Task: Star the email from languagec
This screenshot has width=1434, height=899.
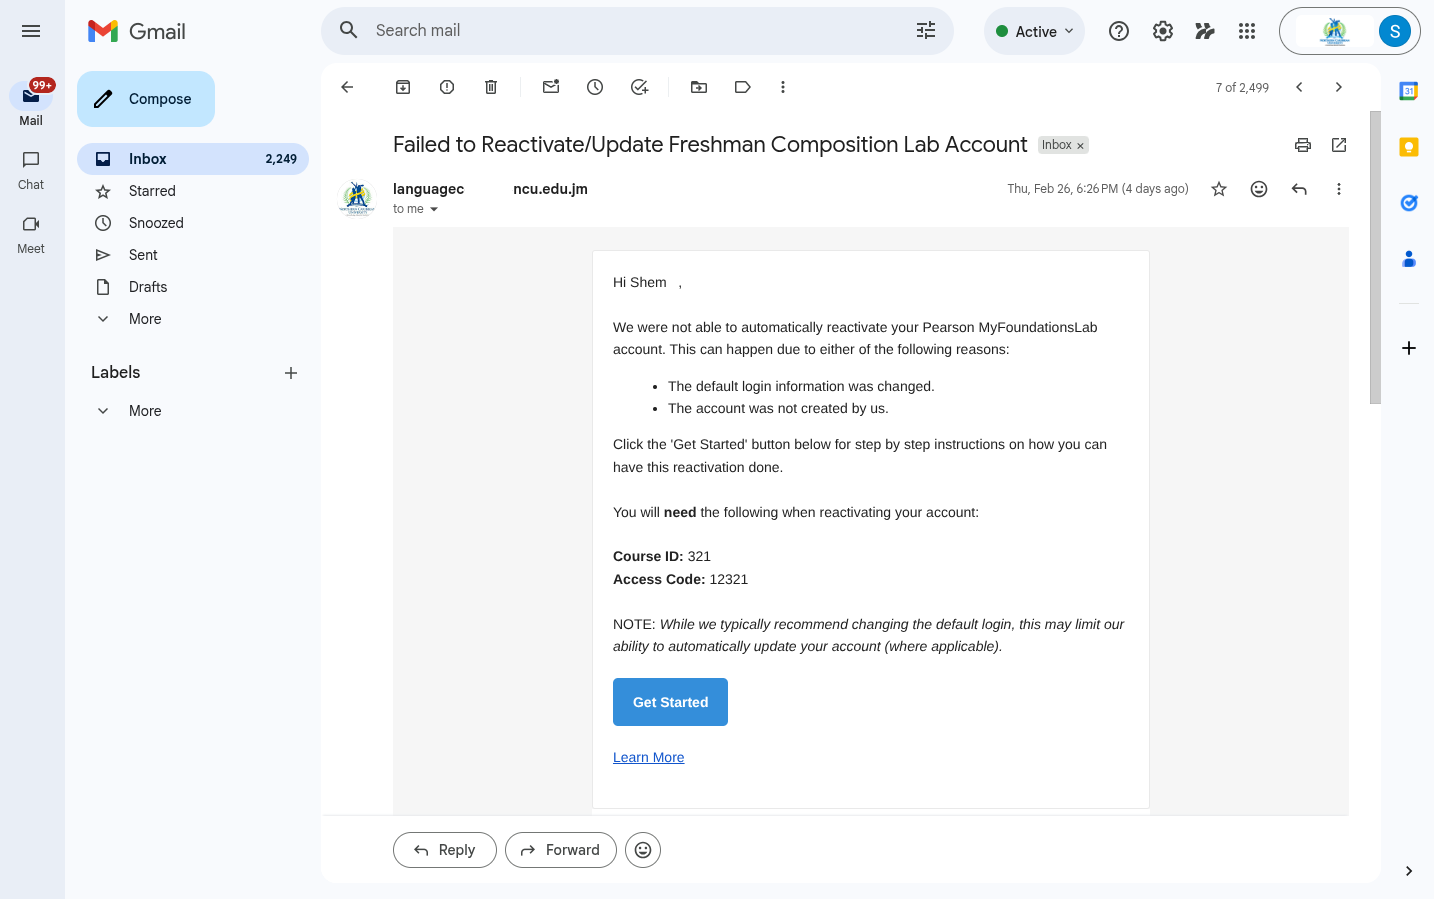Action: point(1219,188)
